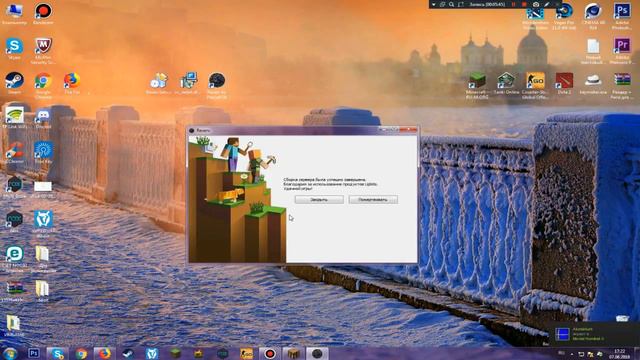
Task: Select the pencil drawing tool in recorder bar
Action: [547, 4]
